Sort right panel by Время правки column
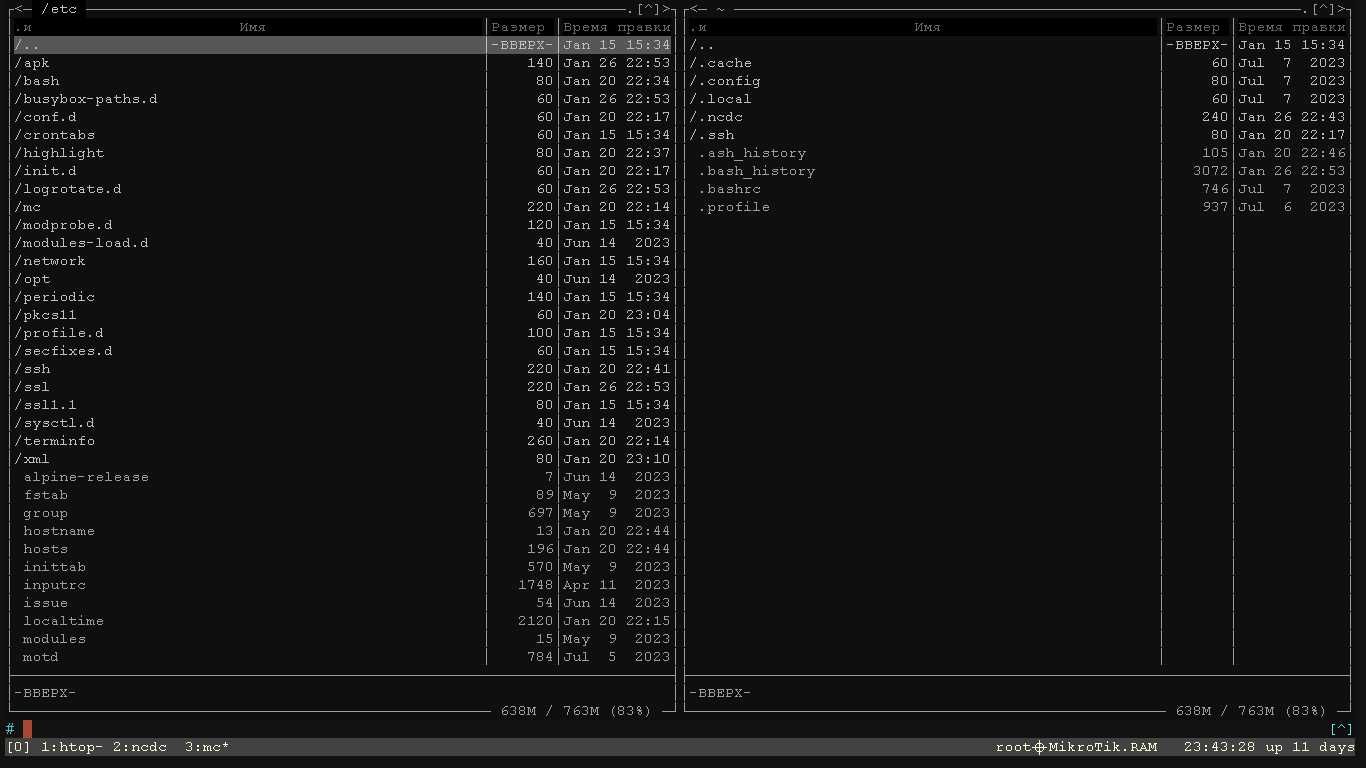 coord(1291,27)
